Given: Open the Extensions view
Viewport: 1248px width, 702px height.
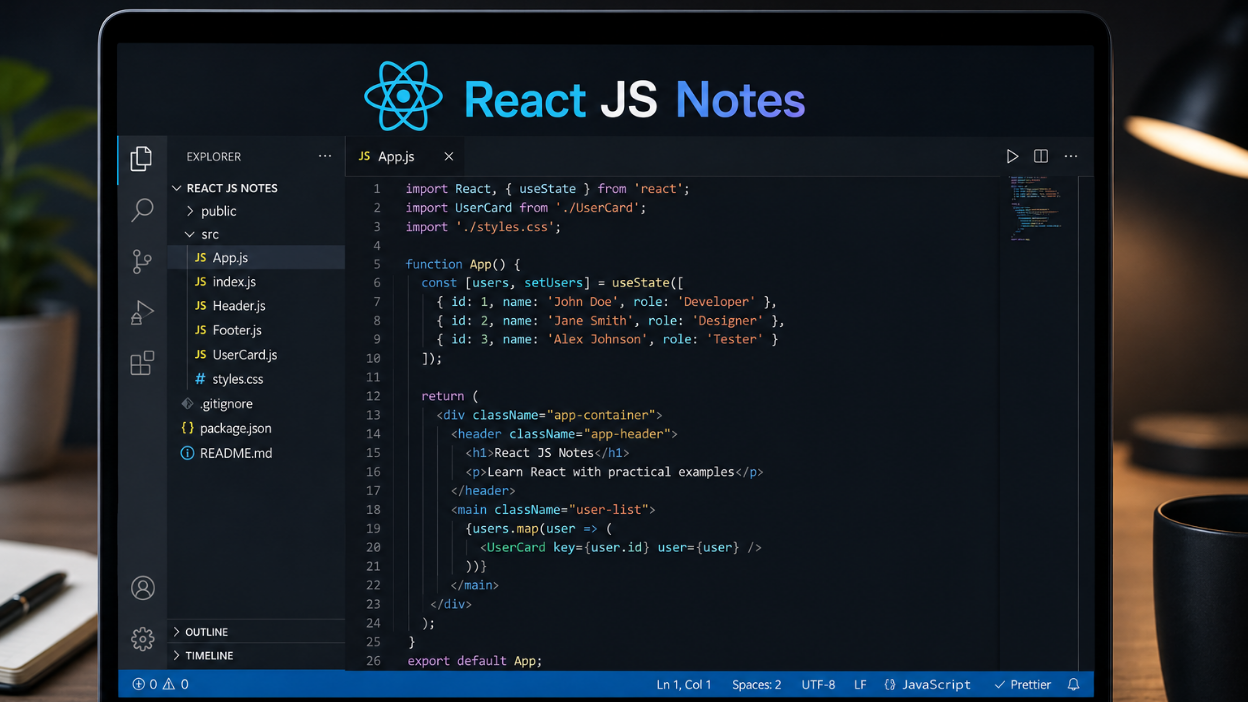Looking at the screenshot, I should (142, 363).
